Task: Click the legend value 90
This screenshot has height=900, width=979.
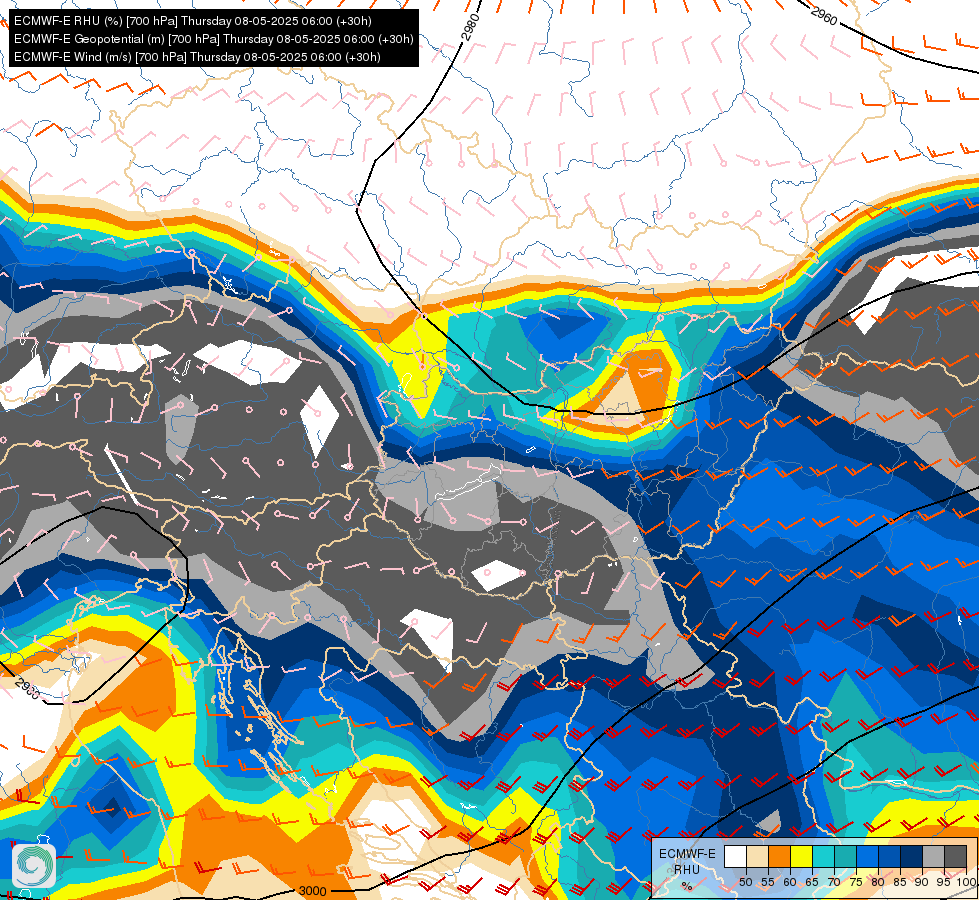Action: (x=922, y=882)
